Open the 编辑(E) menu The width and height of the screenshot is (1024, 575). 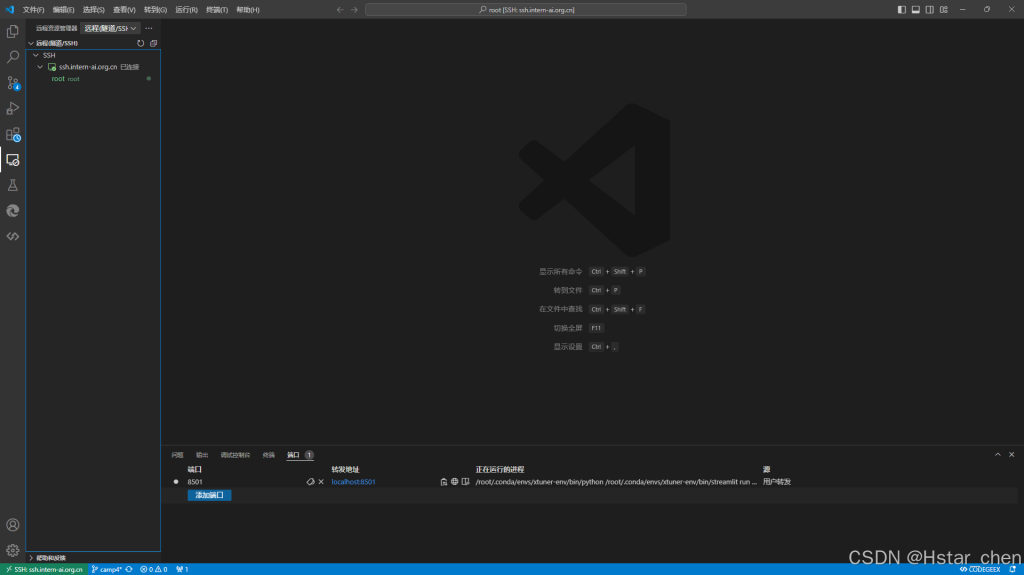(63, 10)
